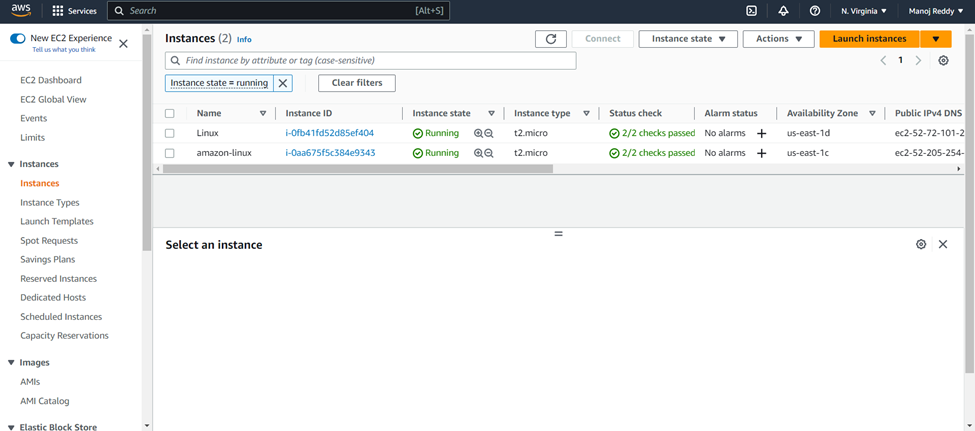Click the AWS logo home icon
This screenshot has width=975, height=431.
tap(21, 11)
